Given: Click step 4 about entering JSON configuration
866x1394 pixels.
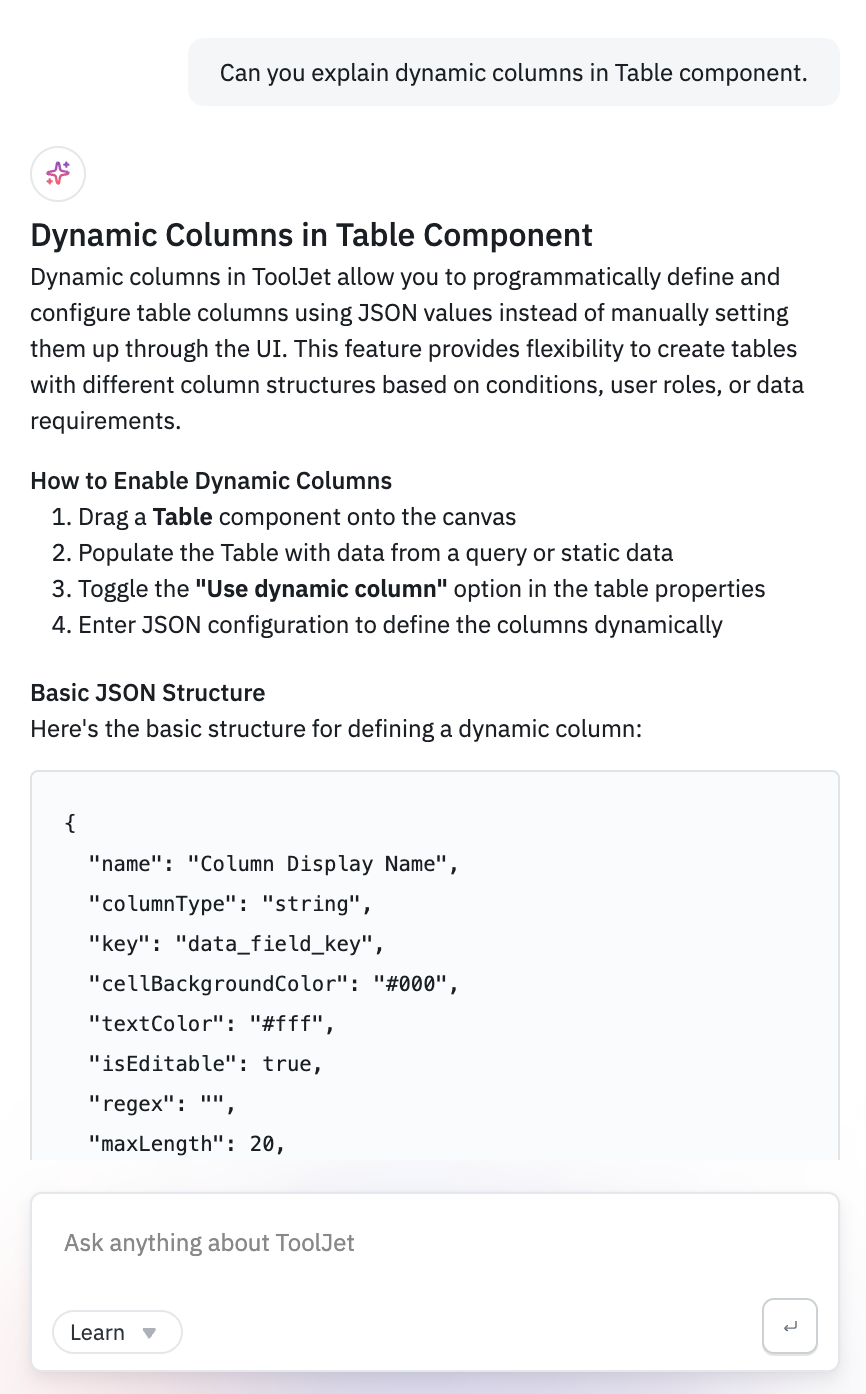Looking at the screenshot, I should [400, 625].
